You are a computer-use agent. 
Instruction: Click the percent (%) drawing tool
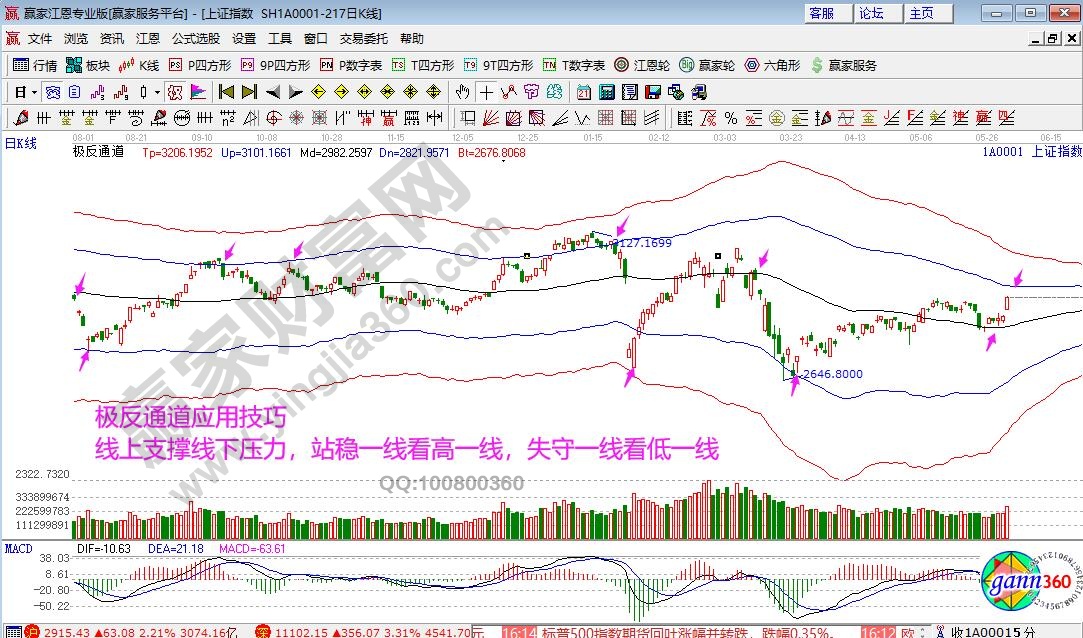click(x=731, y=118)
